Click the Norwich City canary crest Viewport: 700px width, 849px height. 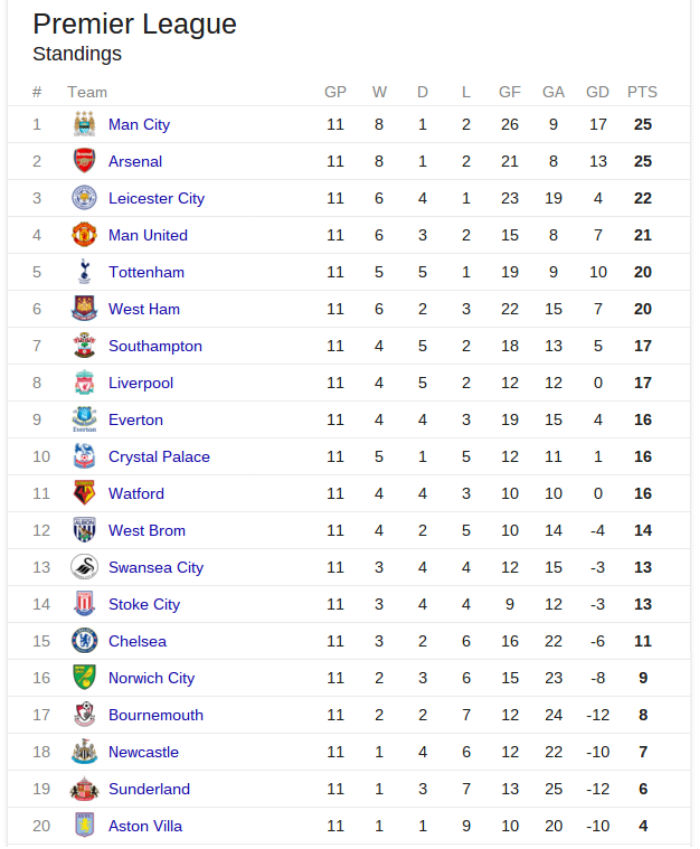click(84, 678)
